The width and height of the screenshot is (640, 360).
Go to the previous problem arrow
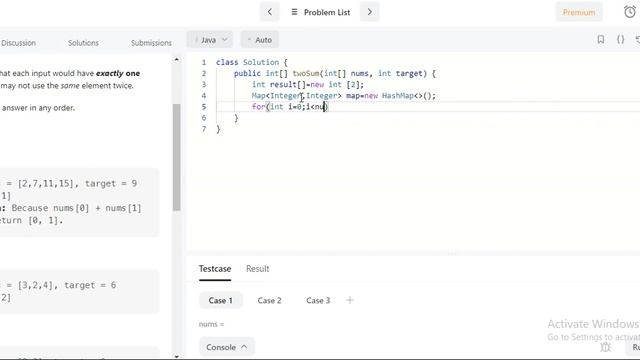270,12
